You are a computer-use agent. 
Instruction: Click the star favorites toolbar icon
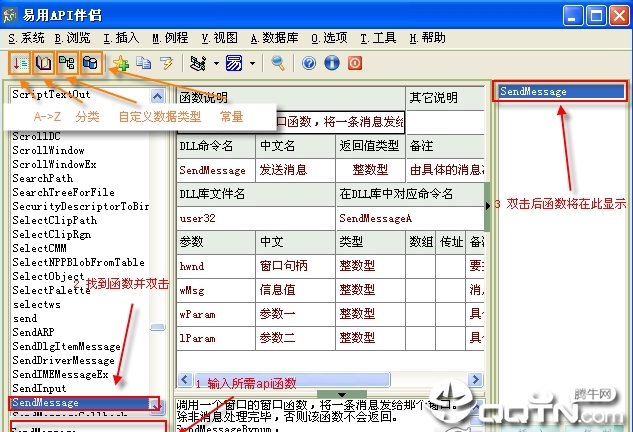click(120, 63)
